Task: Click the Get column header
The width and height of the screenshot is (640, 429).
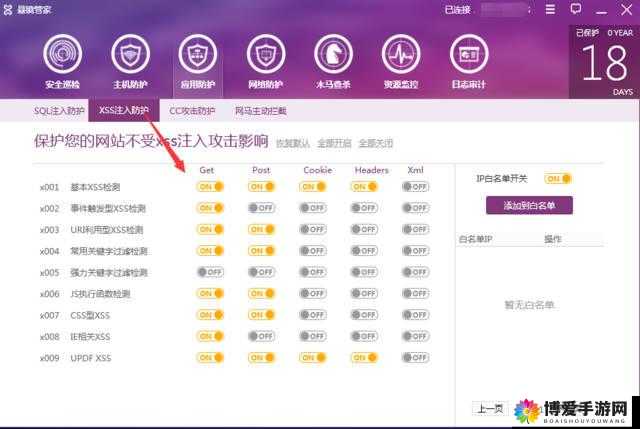Action: point(207,170)
